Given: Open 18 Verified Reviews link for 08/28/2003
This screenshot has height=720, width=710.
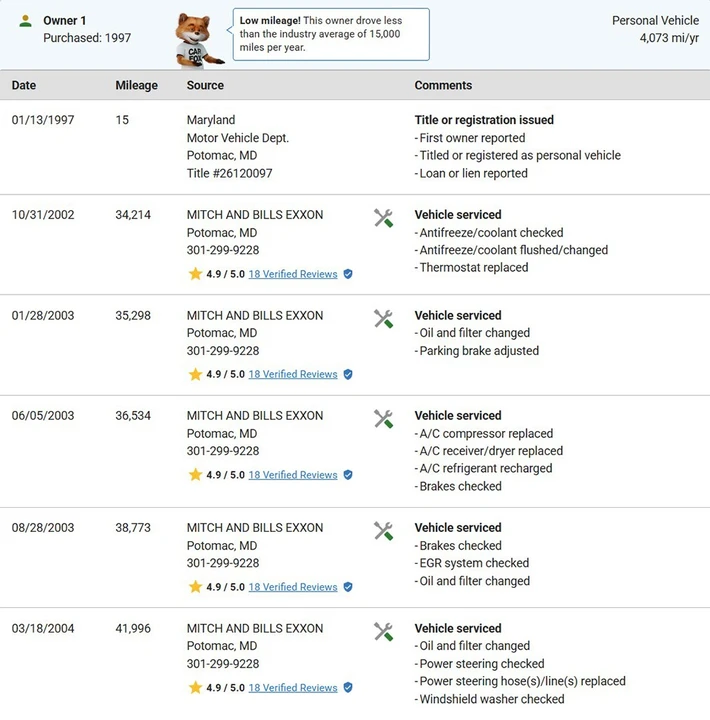Looking at the screenshot, I should [293, 587].
